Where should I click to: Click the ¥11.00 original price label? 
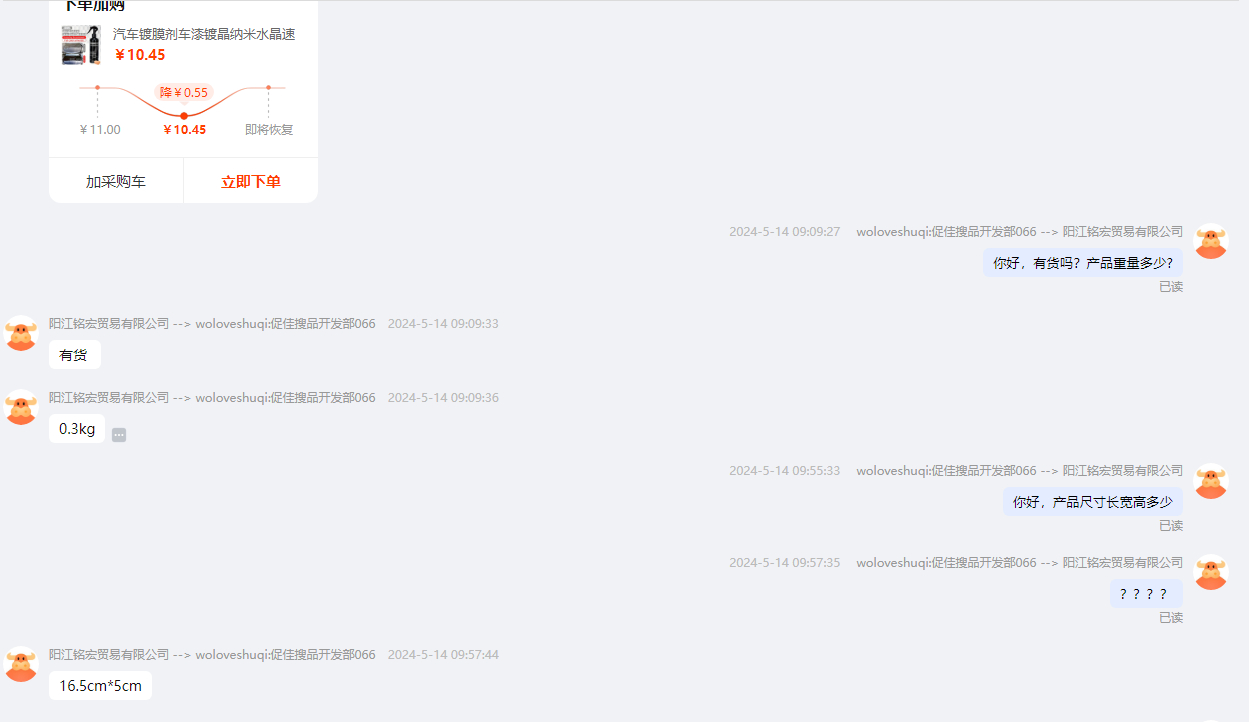100,129
